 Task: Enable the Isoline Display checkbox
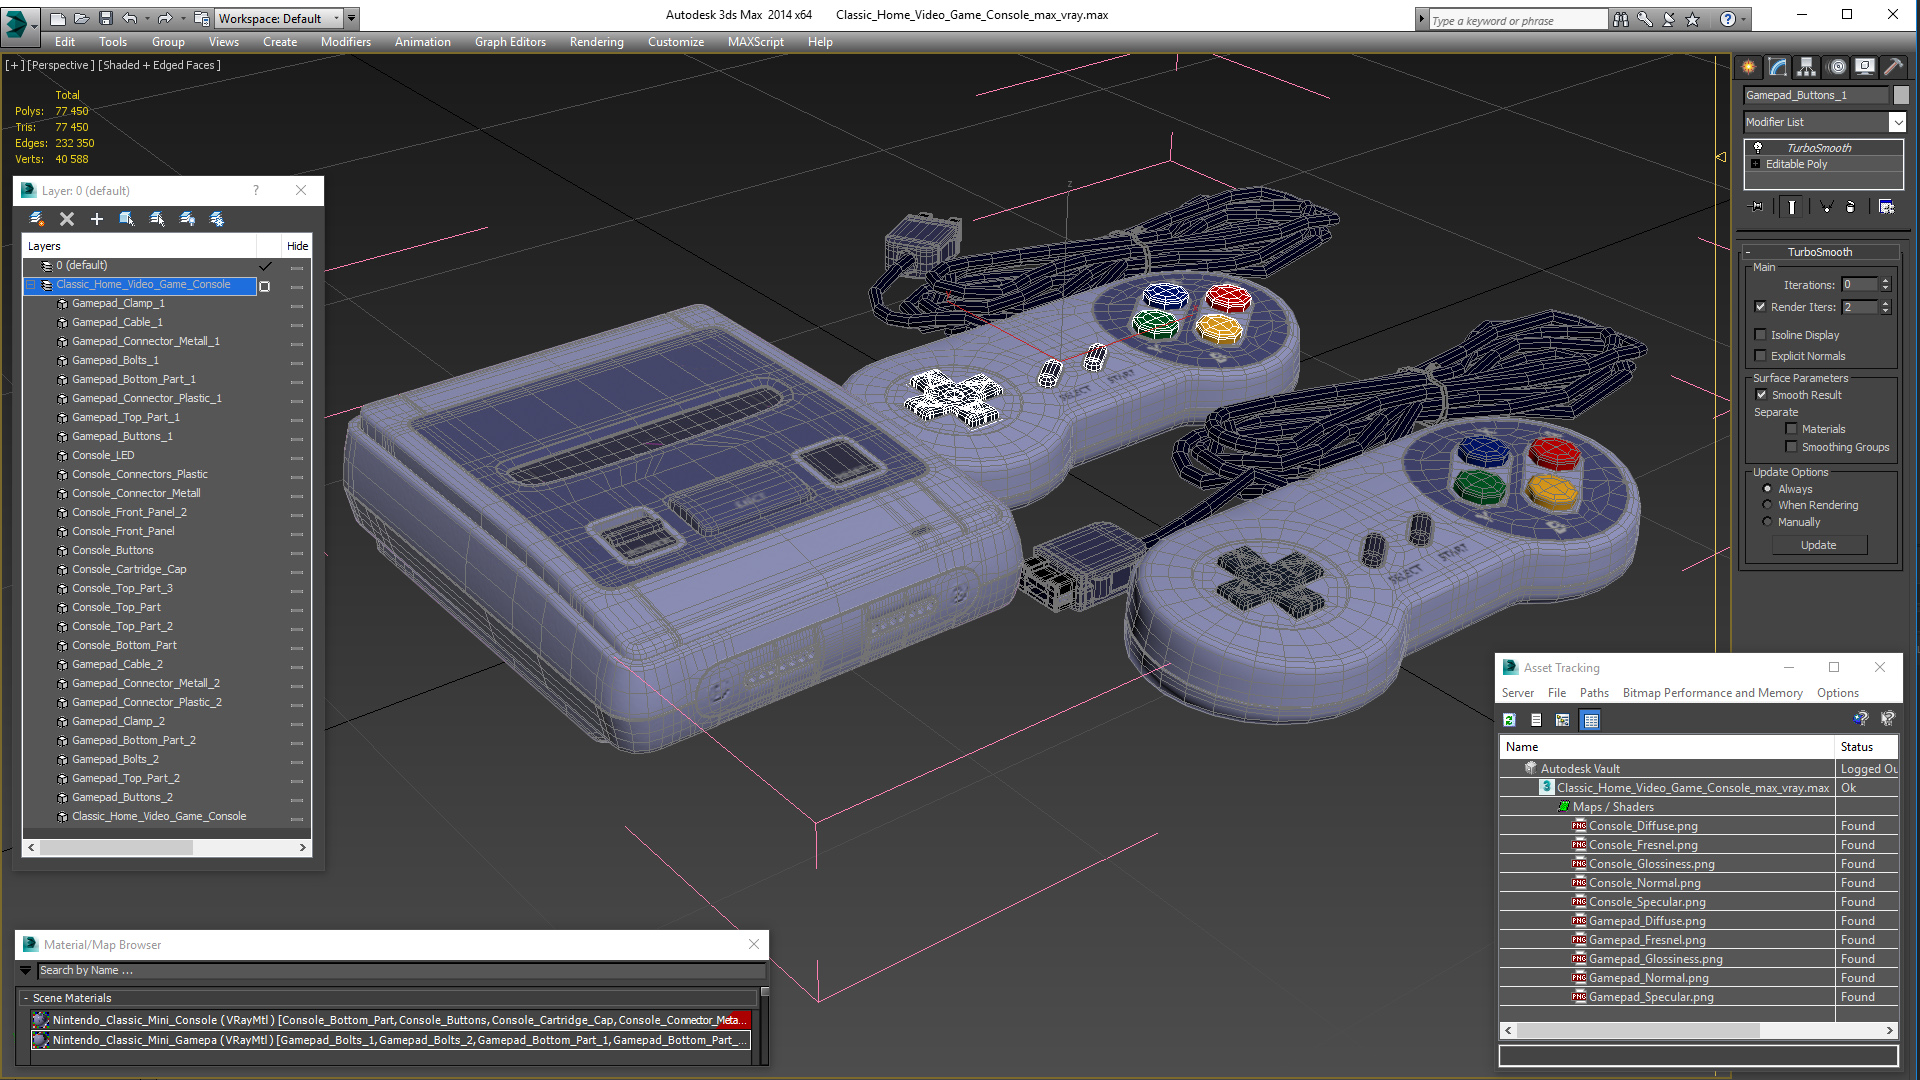(x=1760, y=335)
